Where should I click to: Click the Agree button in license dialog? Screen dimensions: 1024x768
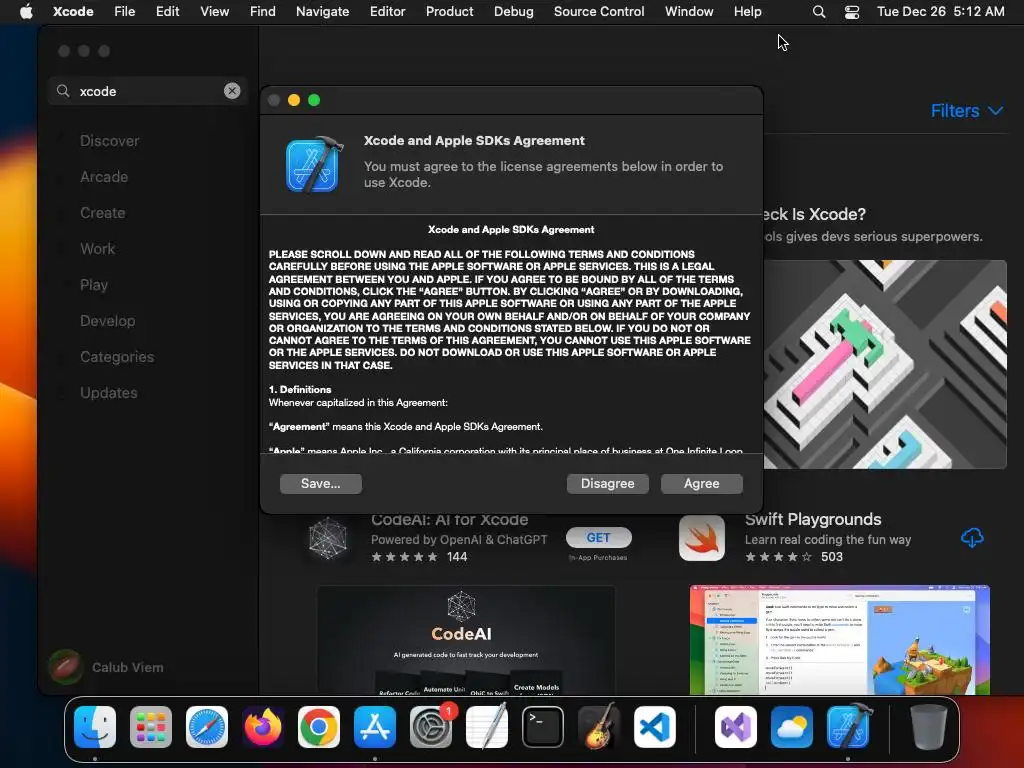click(701, 483)
